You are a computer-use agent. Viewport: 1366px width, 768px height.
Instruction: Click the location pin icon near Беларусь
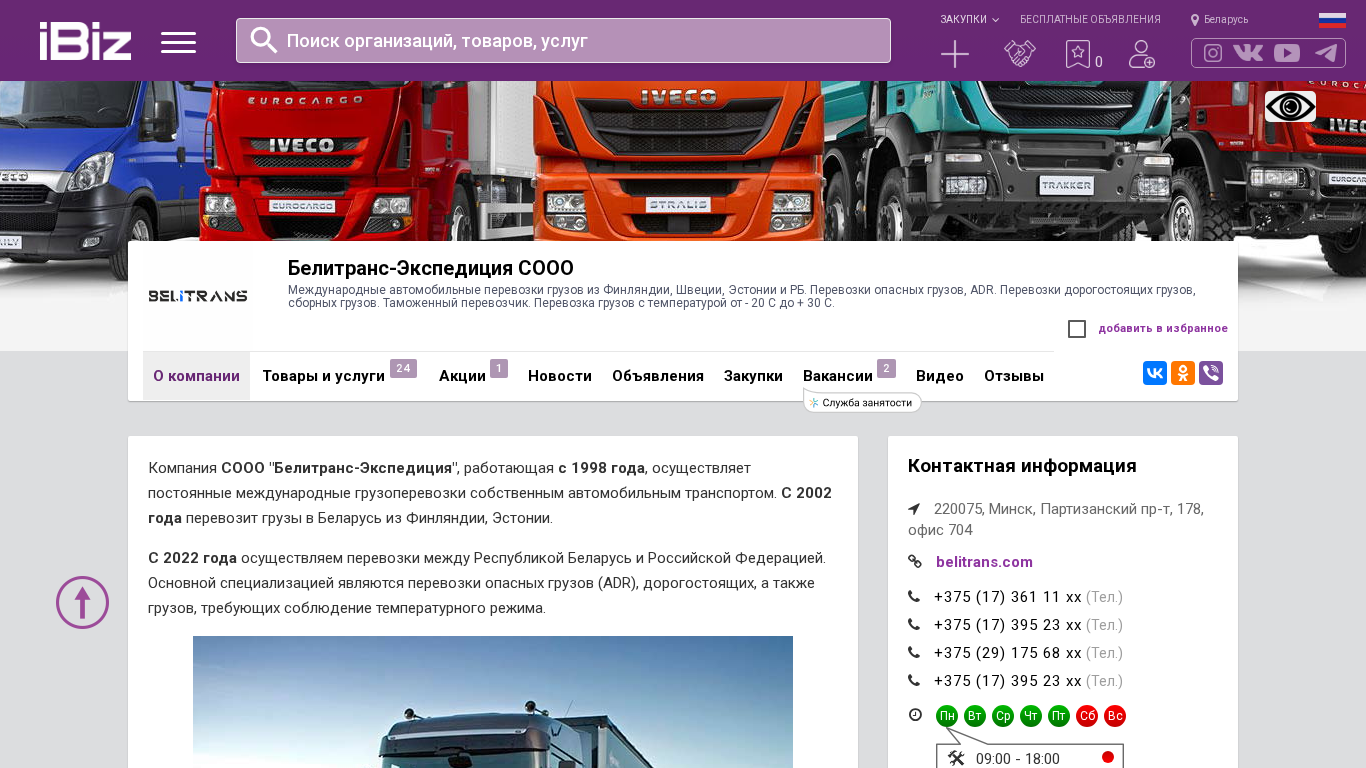point(1195,20)
